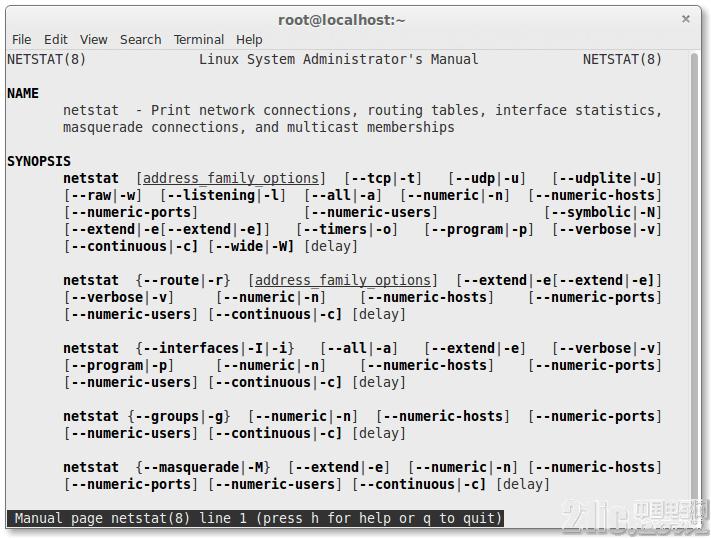Image resolution: width=711 pixels, height=538 pixels.
Task: Open the View menu
Action: pyautogui.click(x=94, y=39)
